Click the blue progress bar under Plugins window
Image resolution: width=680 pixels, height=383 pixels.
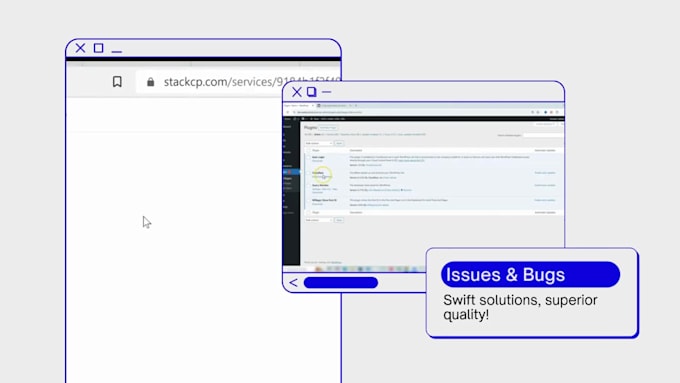coord(341,283)
